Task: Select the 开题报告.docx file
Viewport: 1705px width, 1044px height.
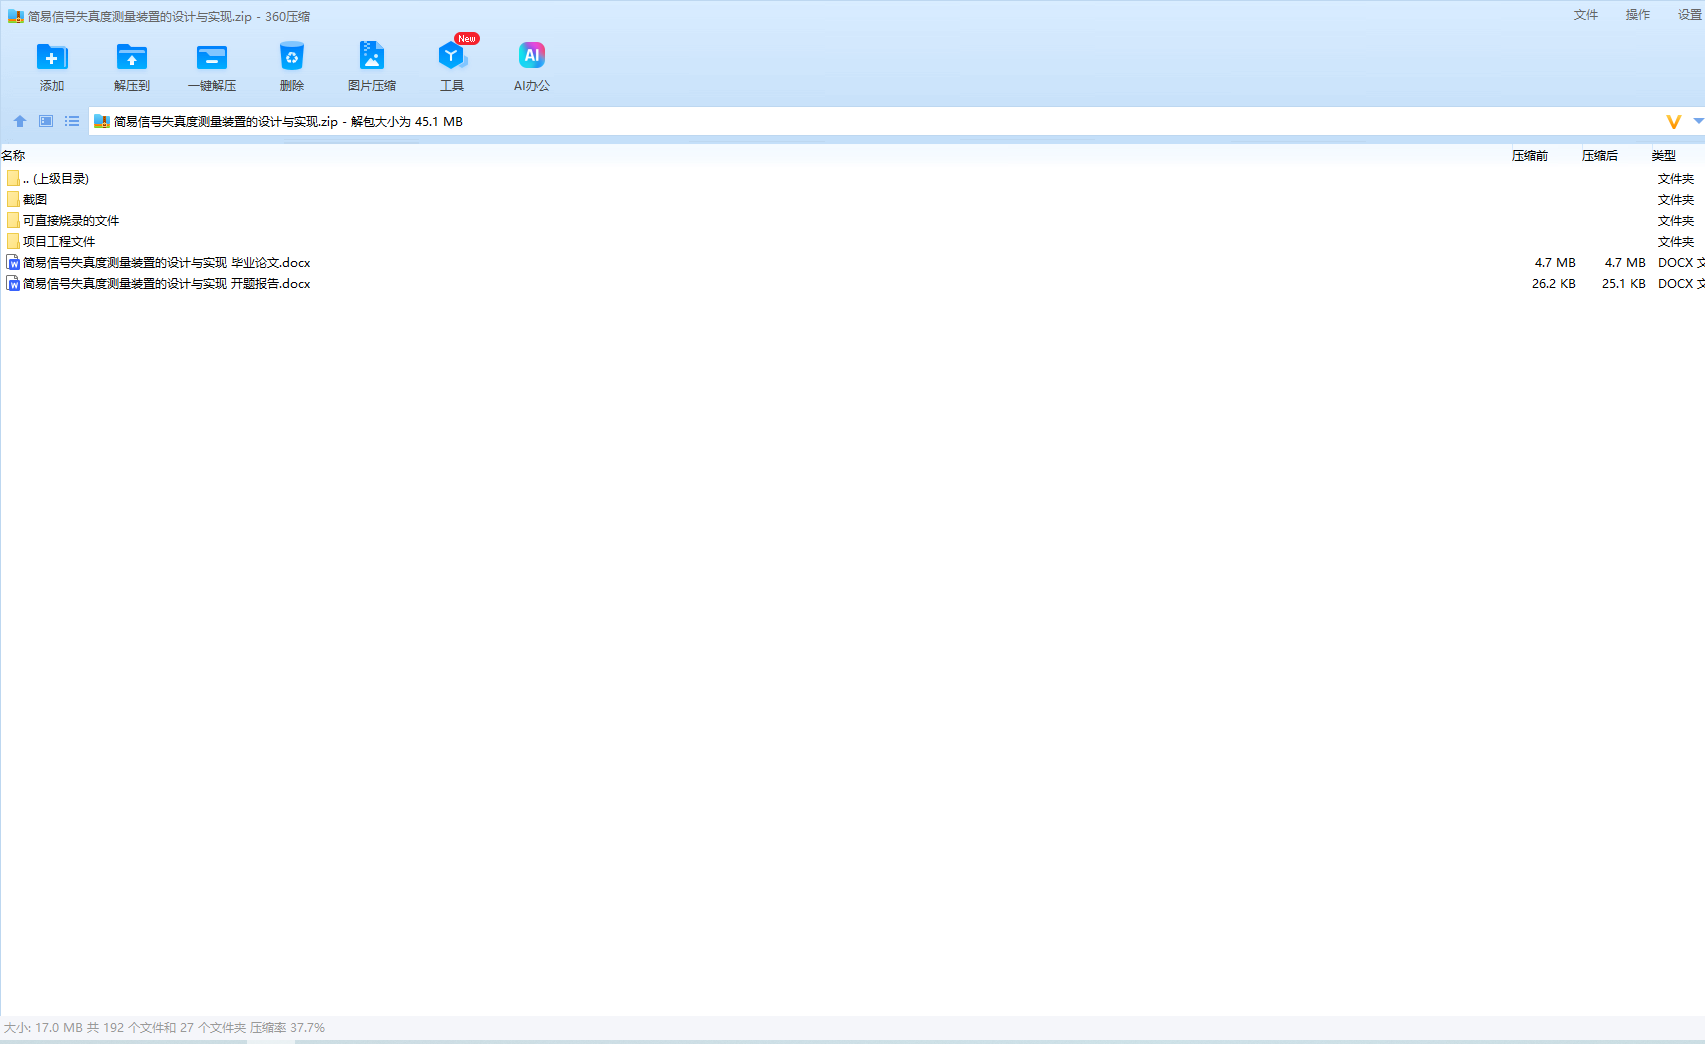Action: tap(852, 284)
